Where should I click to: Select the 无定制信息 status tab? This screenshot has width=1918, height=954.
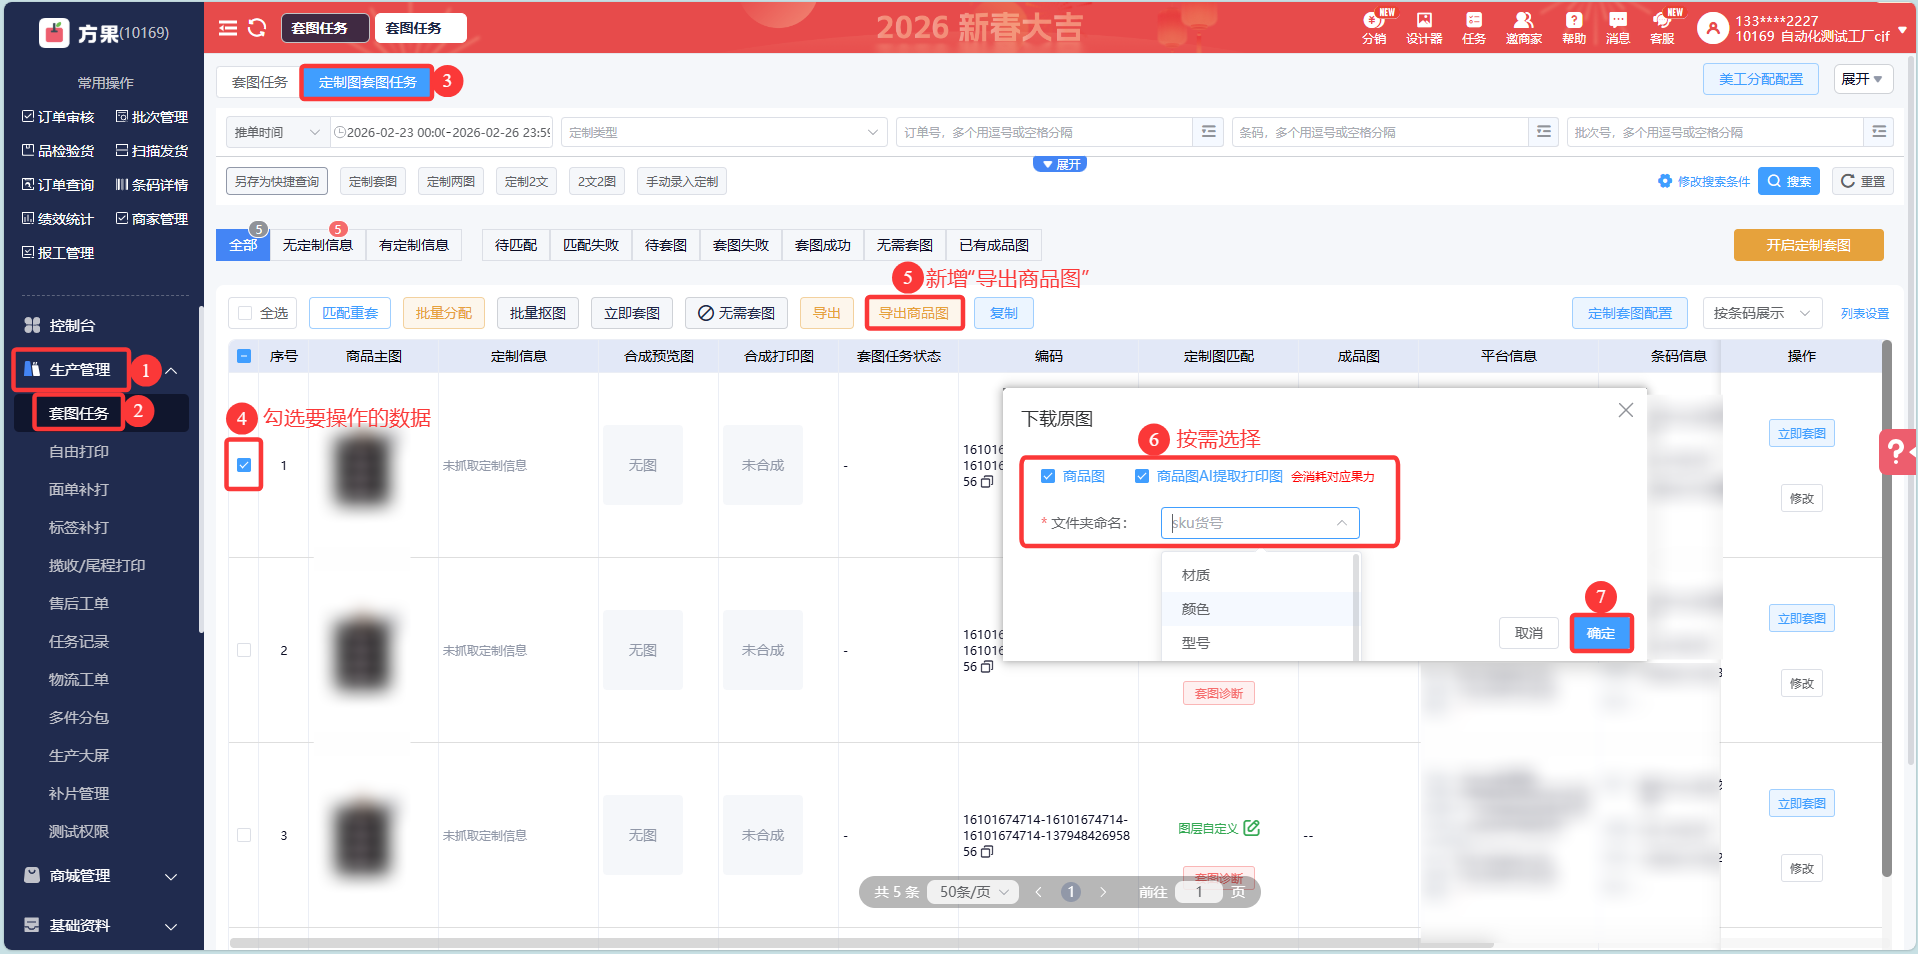[x=318, y=245]
